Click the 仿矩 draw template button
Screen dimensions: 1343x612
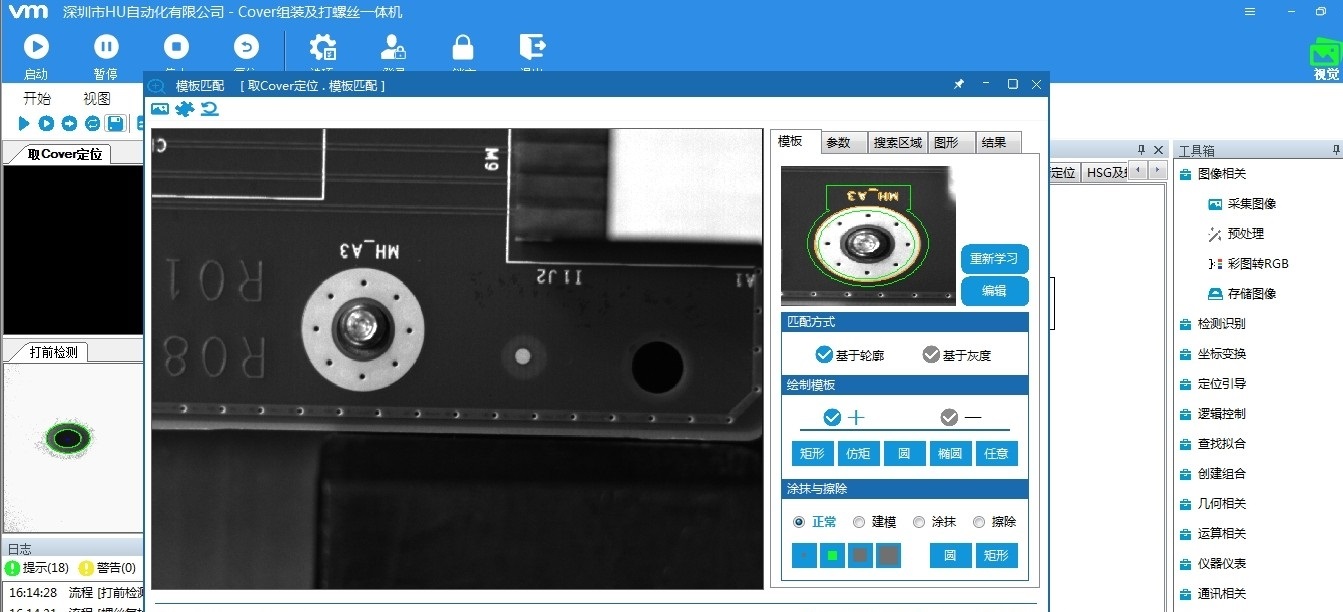pos(857,454)
